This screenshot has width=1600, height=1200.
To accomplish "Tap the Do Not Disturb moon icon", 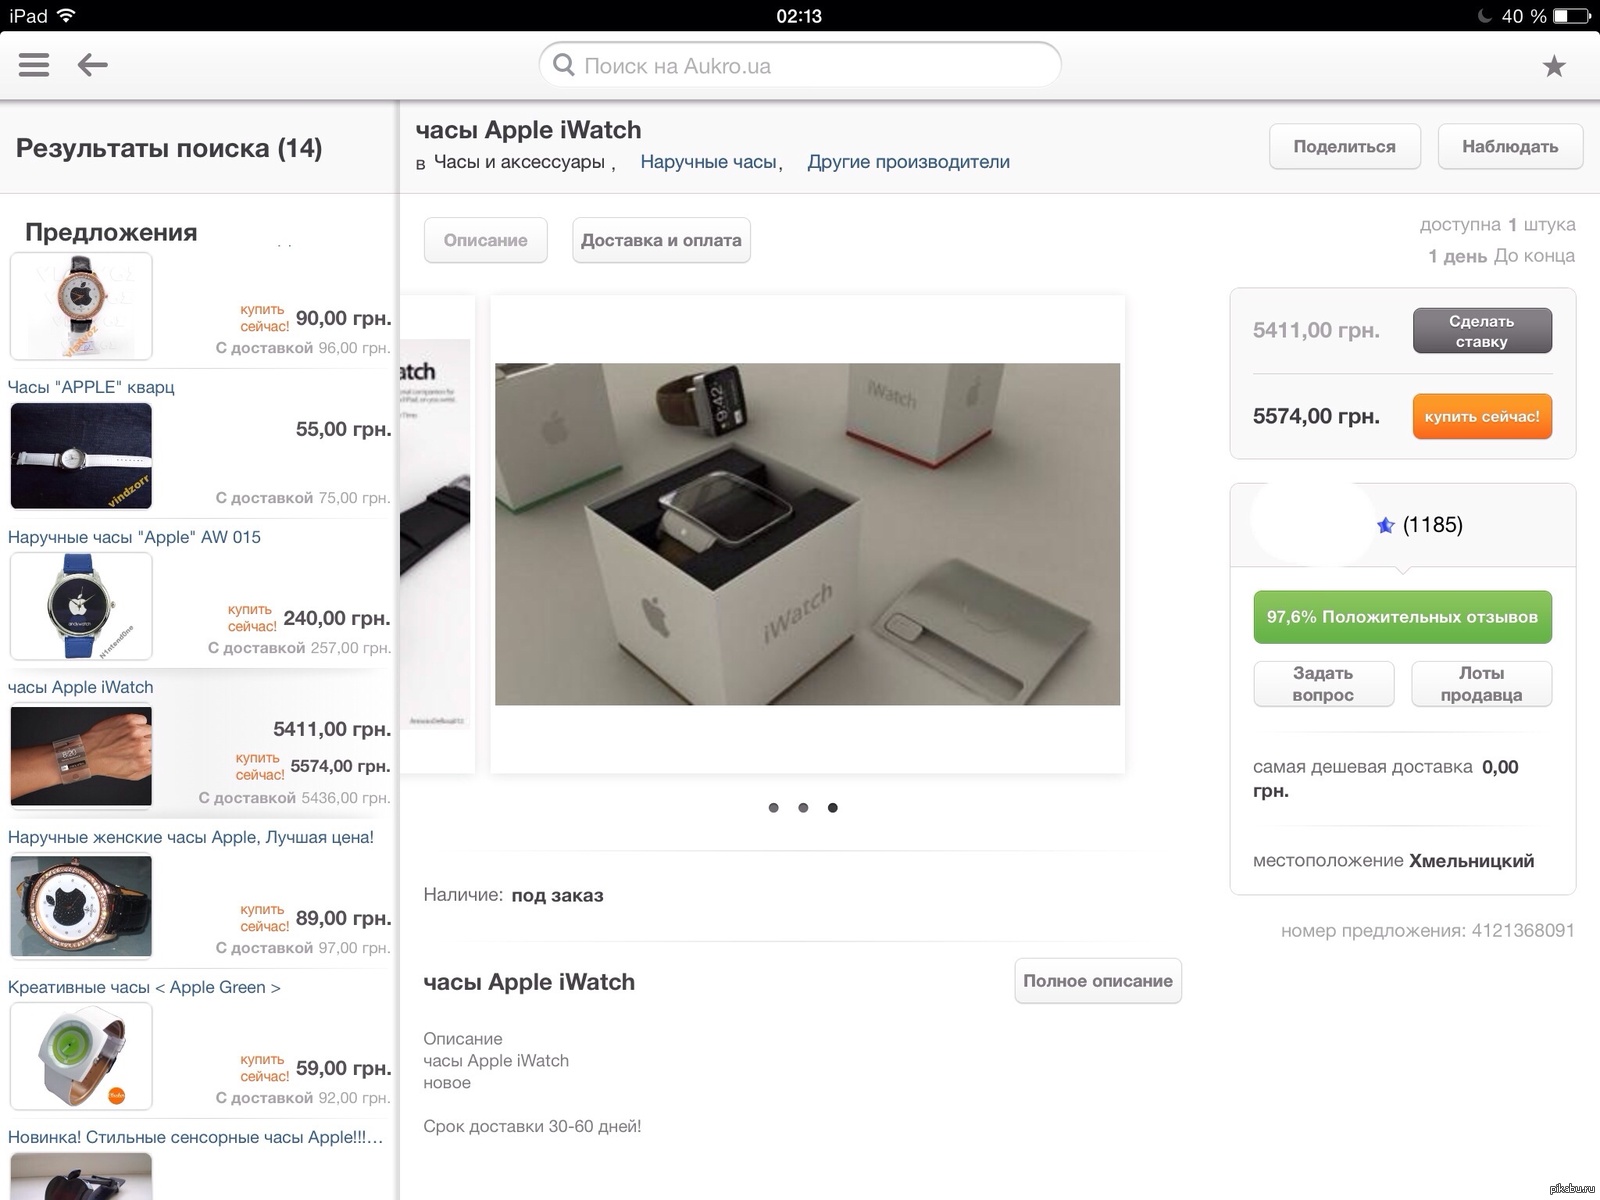I will pos(1485,15).
